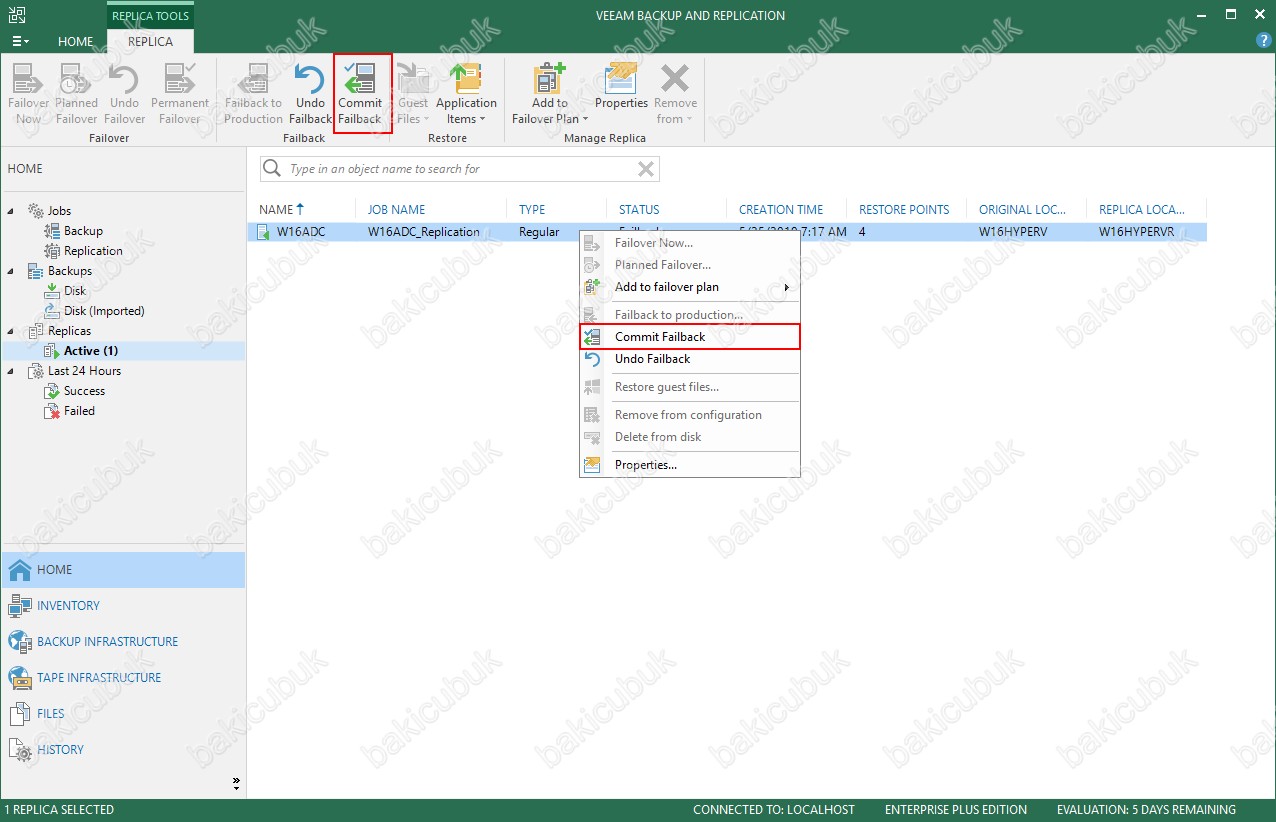Click Failover Now... in the context menu

tap(690, 243)
